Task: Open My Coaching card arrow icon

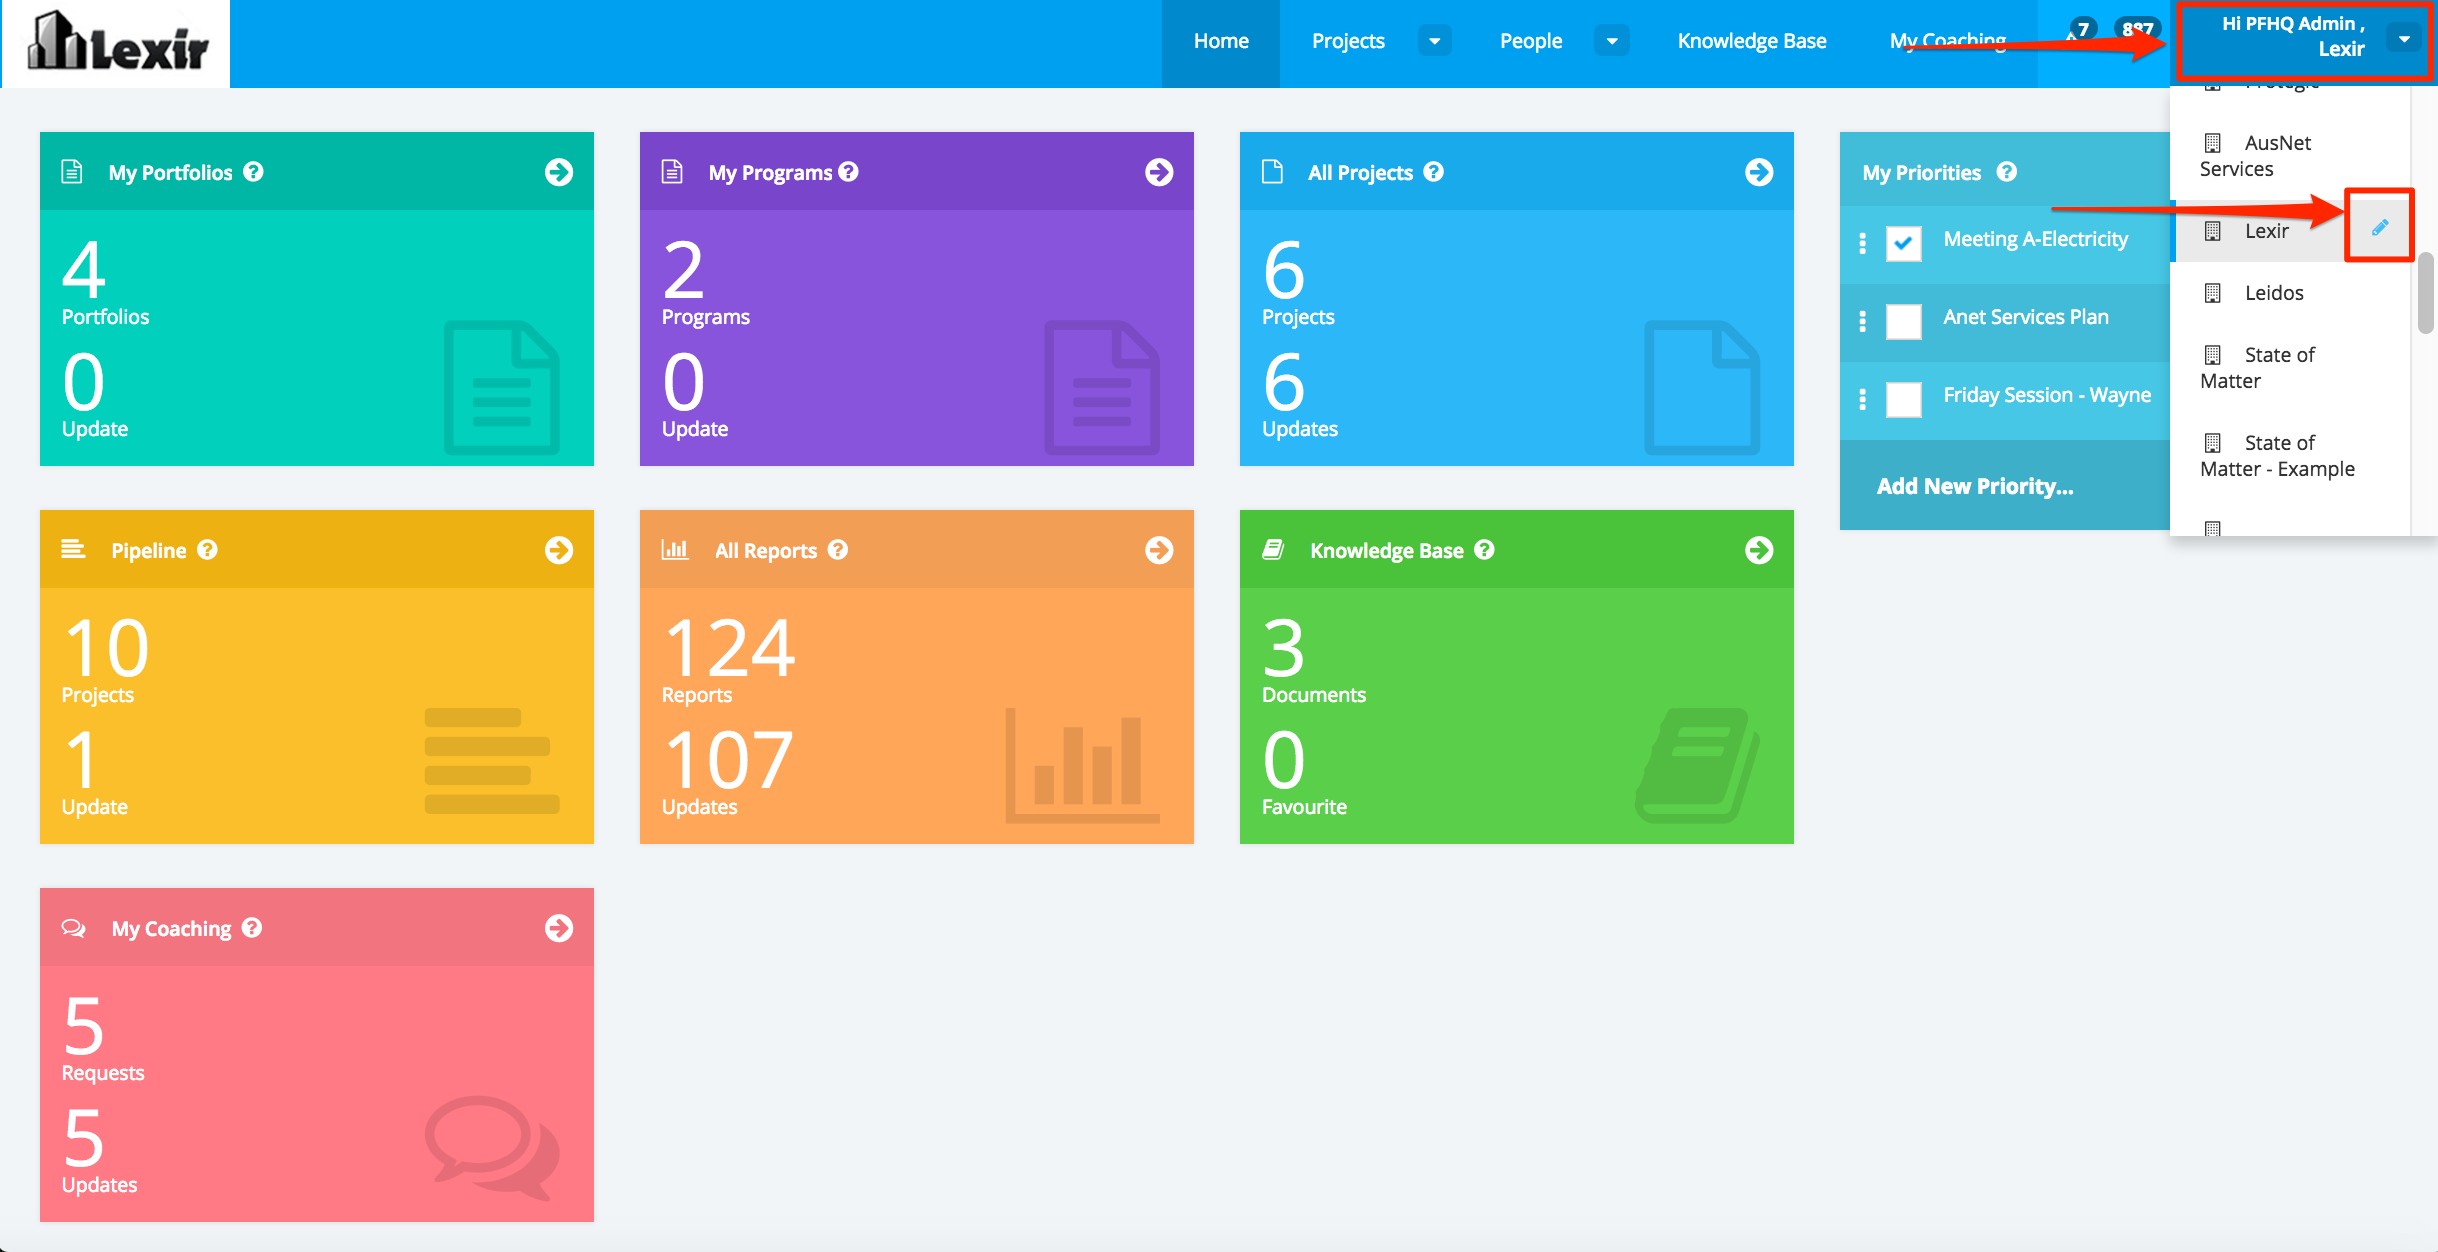Action: pos(559,928)
